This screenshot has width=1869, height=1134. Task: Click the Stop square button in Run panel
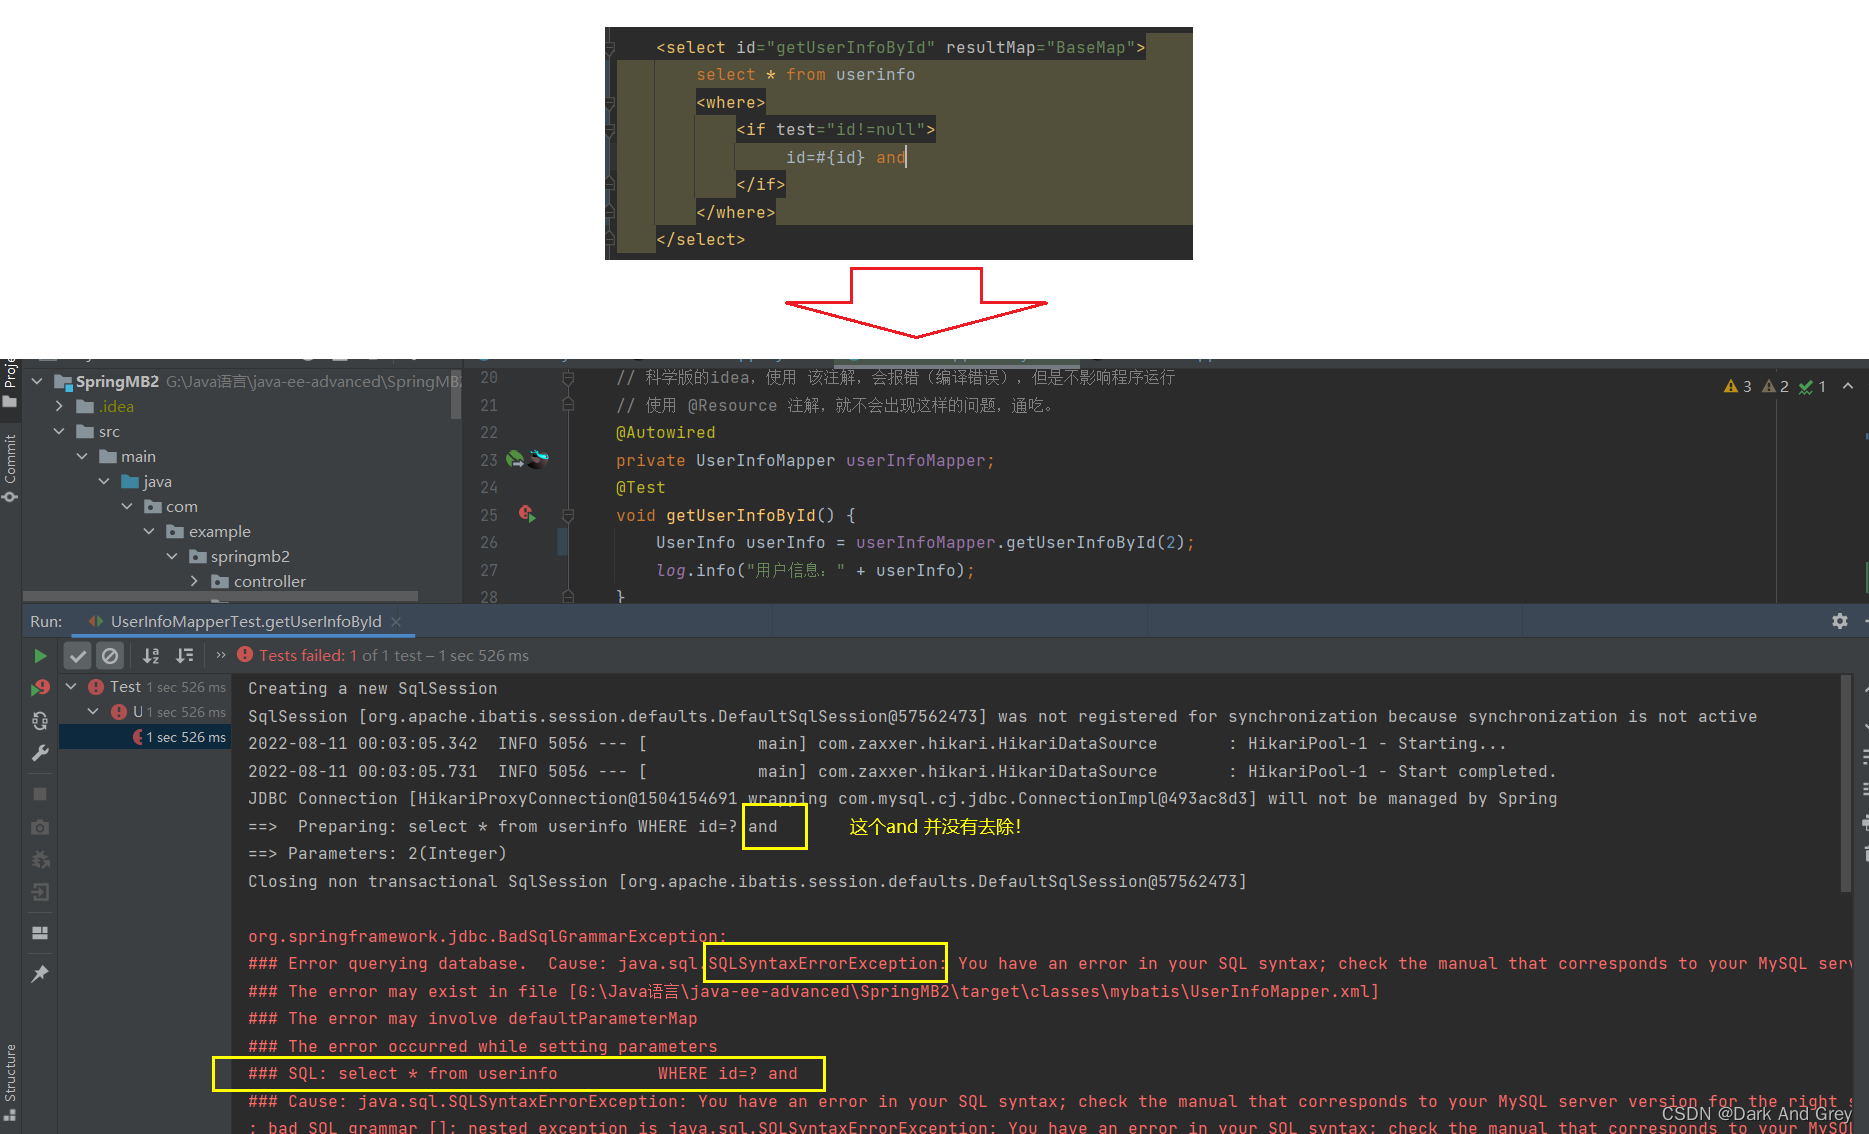(x=40, y=794)
